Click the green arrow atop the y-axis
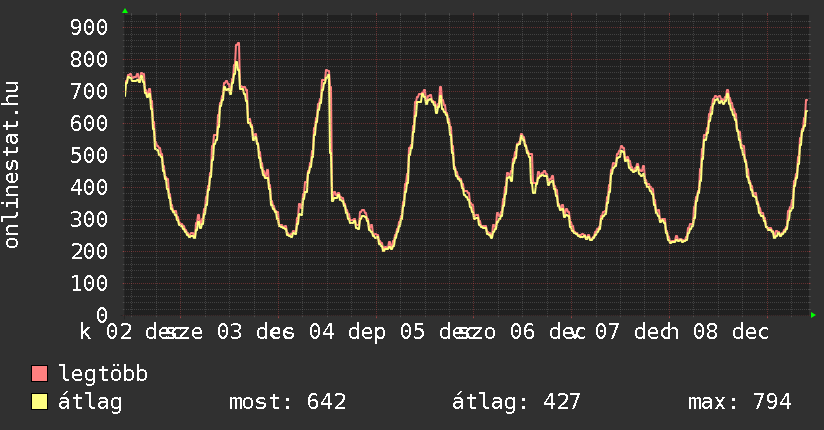 (x=125, y=11)
